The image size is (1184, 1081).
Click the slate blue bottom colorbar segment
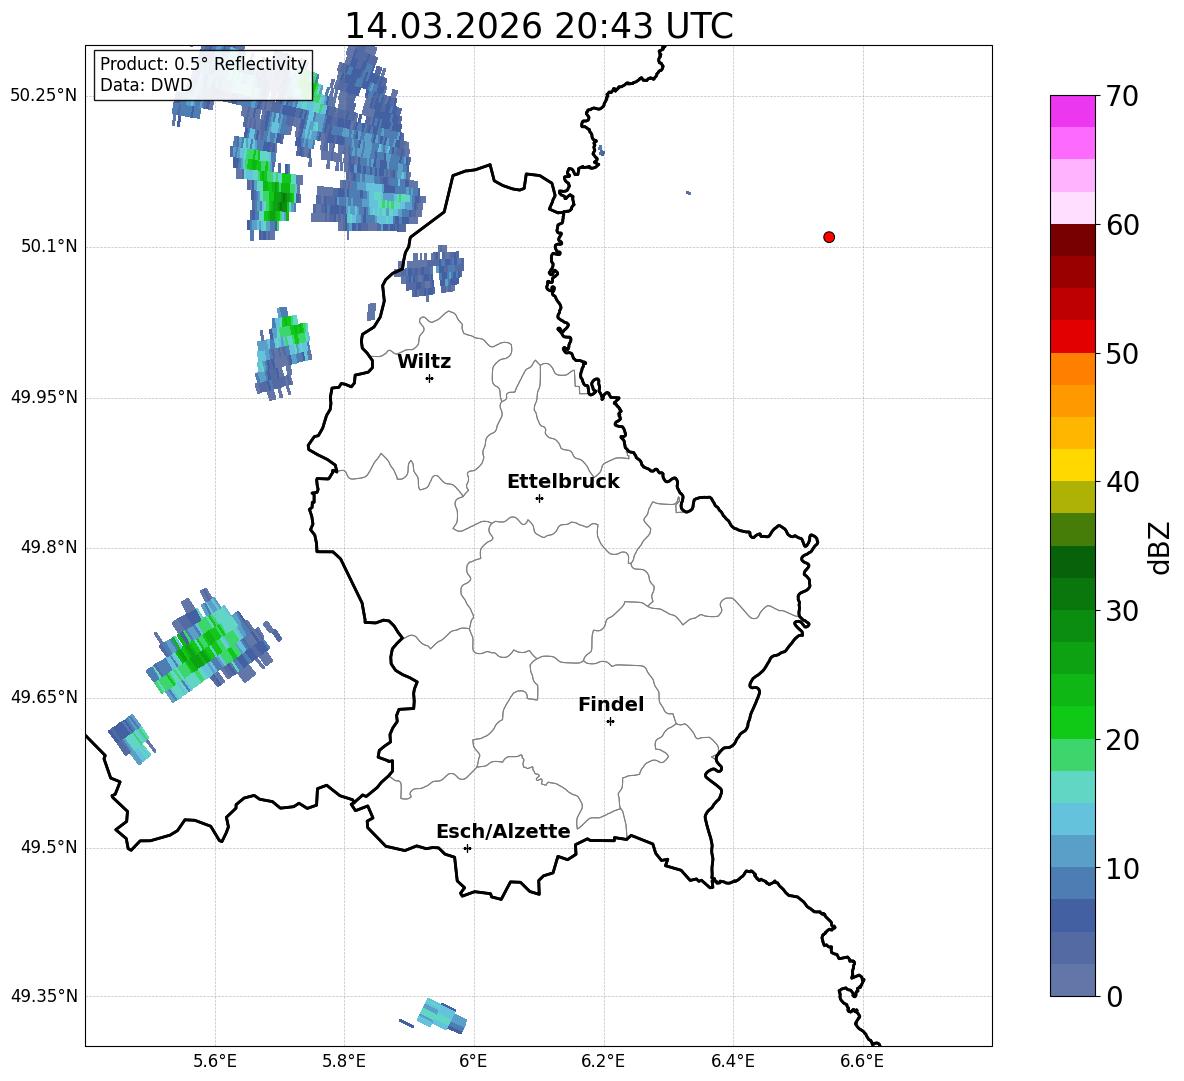pos(1072,980)
